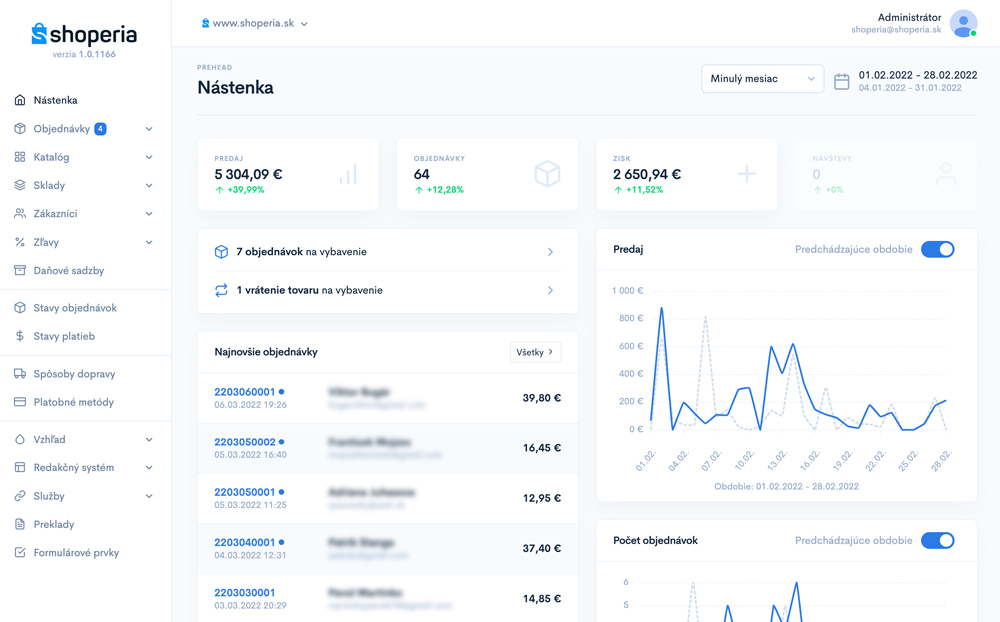Open the www.shoperia.sk store selector
This screenshot has height=622, width=1000.
pyautogui.click(x=255, y=23)
